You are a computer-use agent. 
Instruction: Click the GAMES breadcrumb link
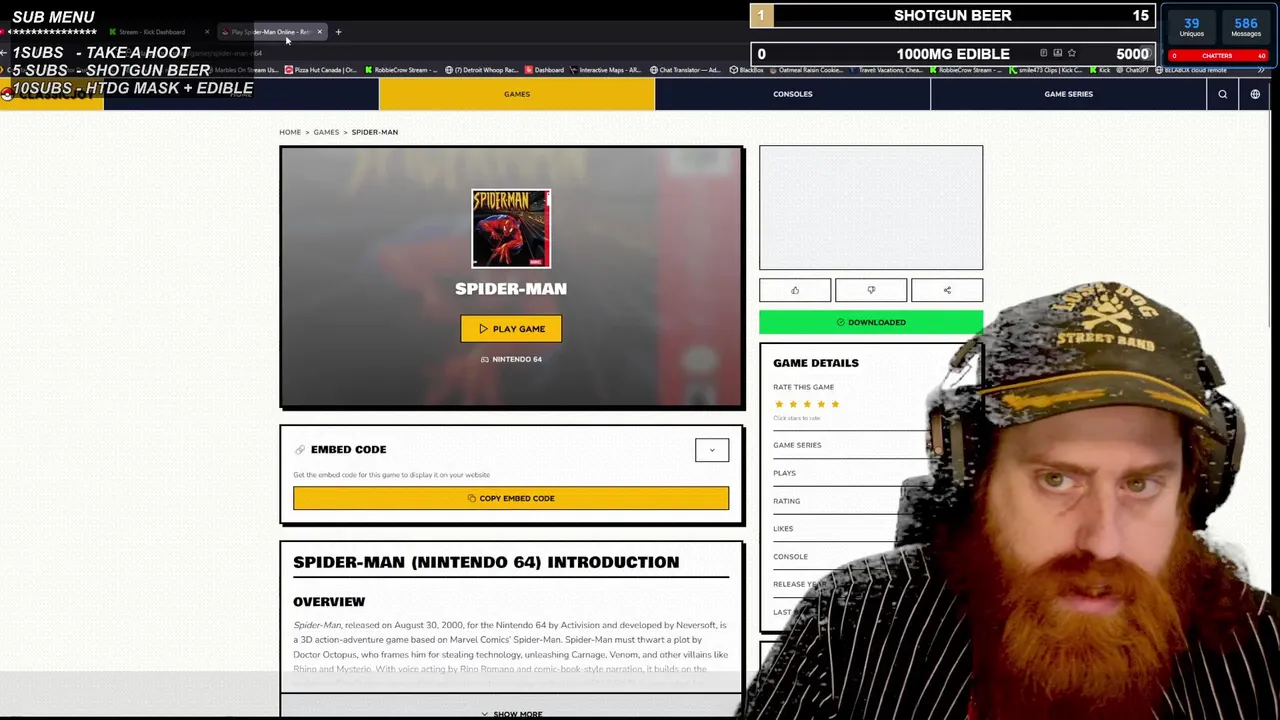coord(326,132)
